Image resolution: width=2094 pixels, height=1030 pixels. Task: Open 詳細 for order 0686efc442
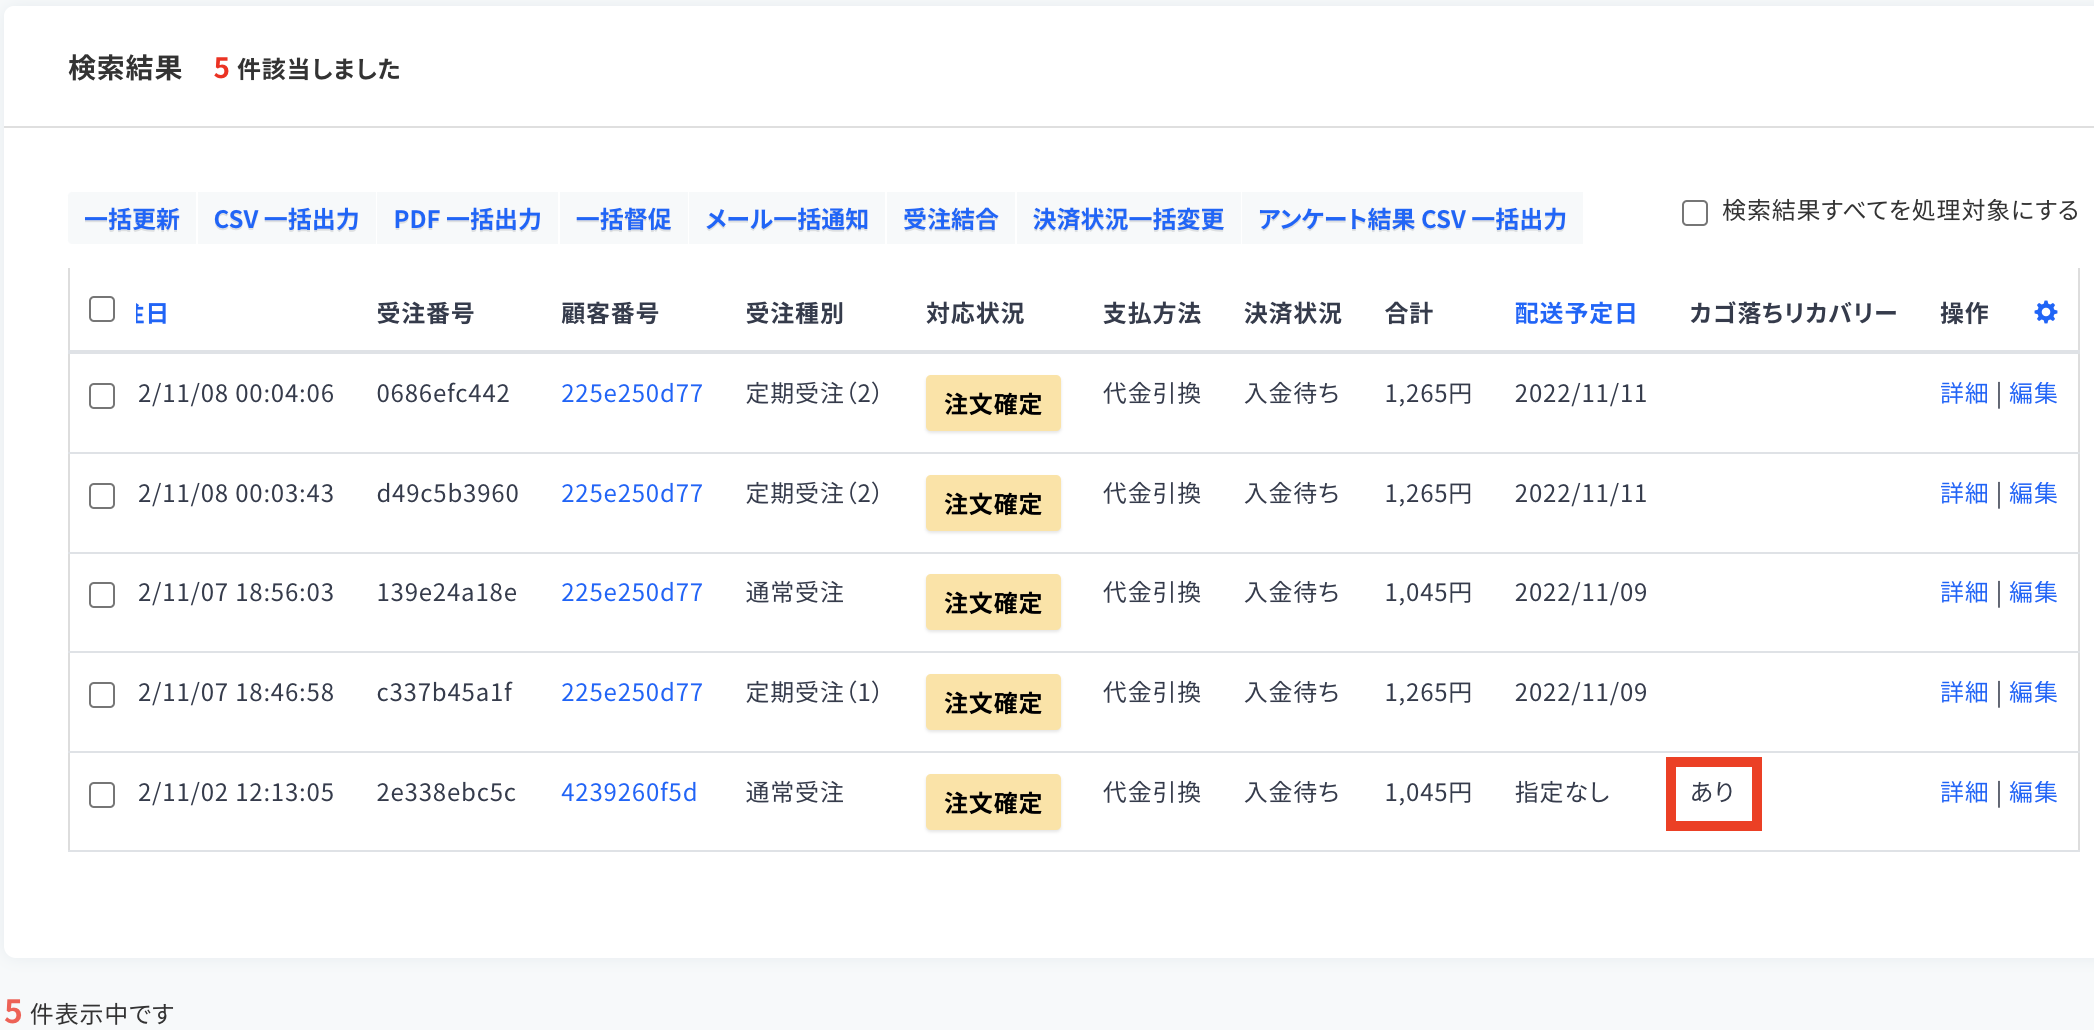(1964, 393)
